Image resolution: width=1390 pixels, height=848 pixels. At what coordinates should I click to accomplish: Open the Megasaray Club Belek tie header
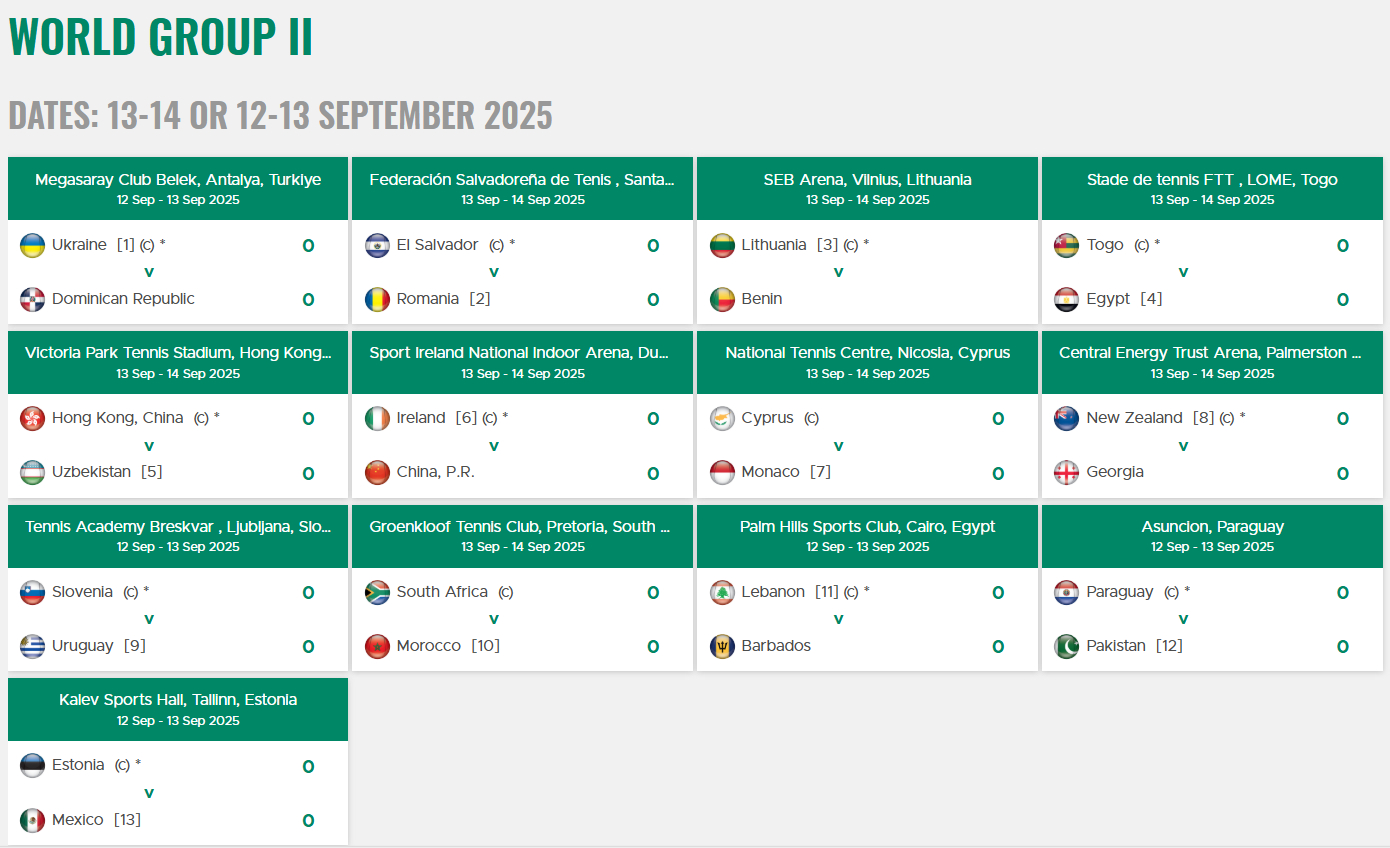[178, 188]
